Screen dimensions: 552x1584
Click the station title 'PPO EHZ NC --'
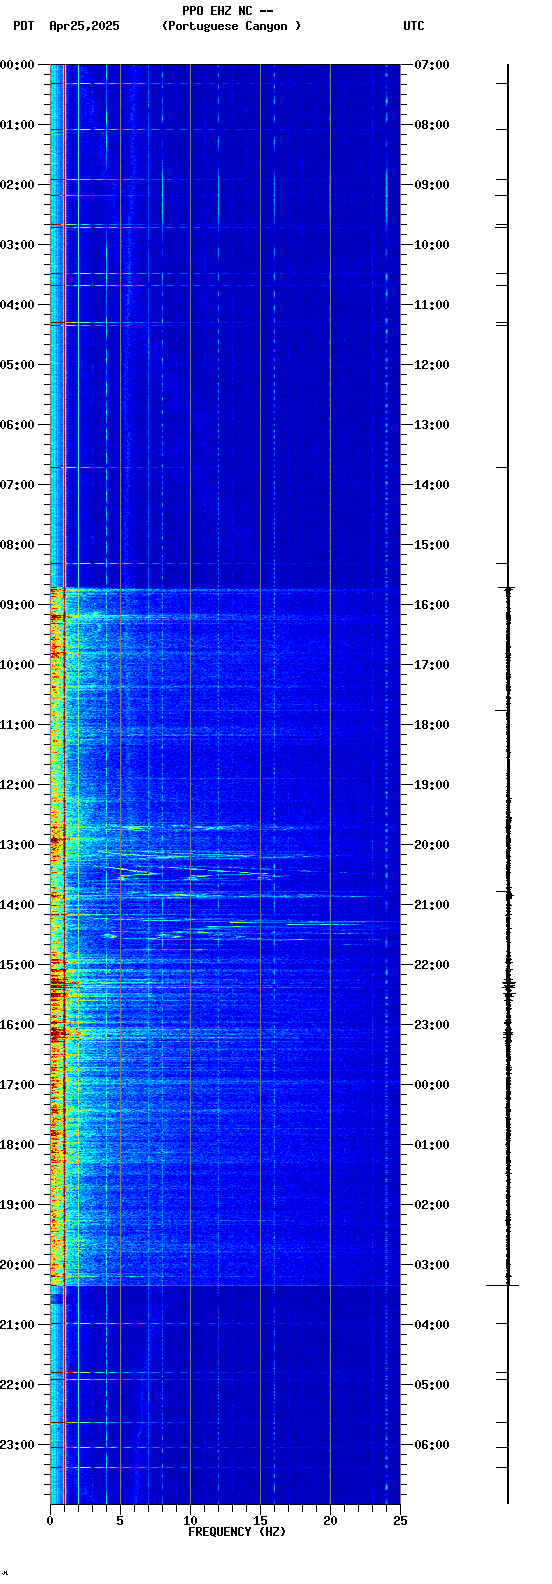[x=228, y=11]
